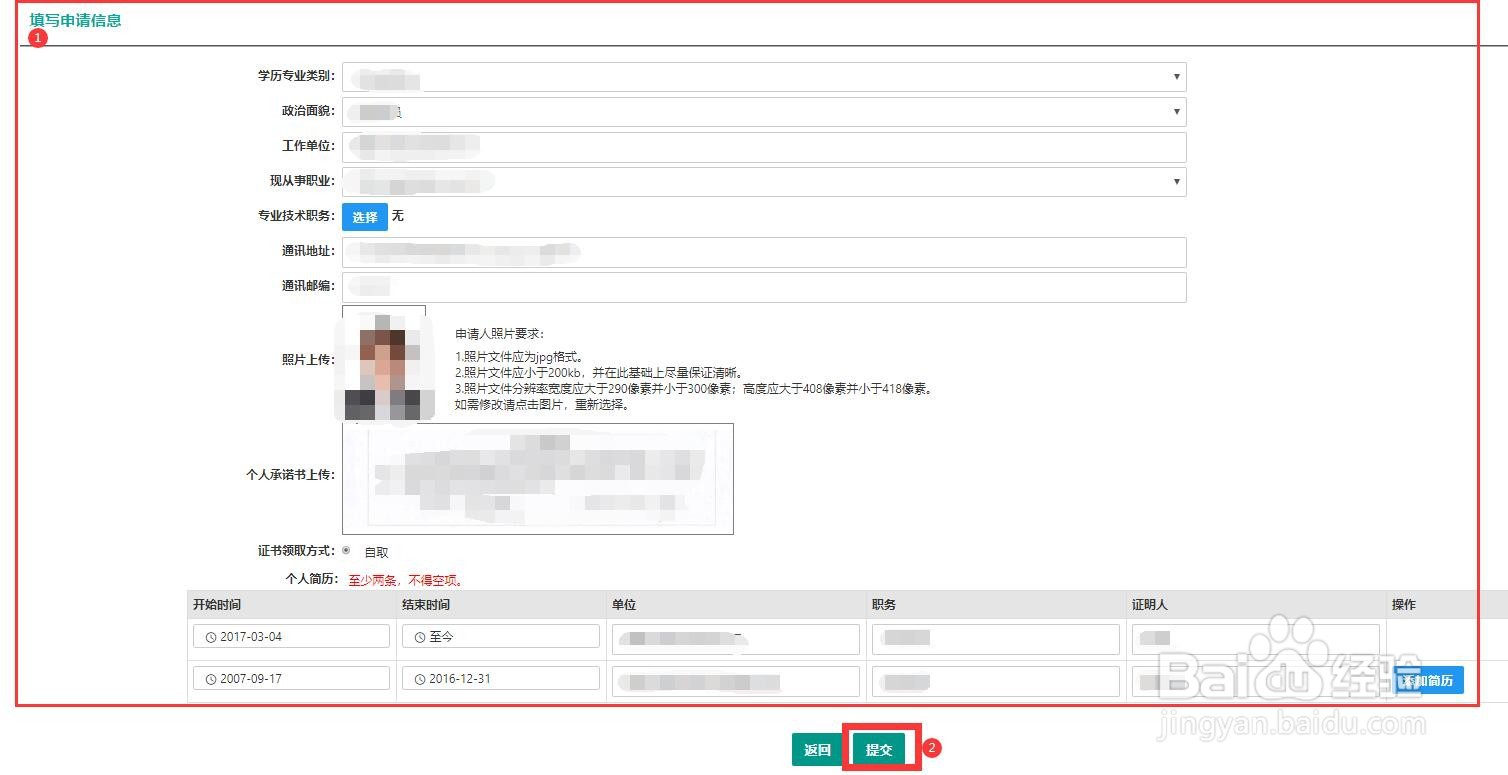This screenshot has height=775, width=1508.
Task: Select the 自取 certificate pickup option
Action: 347,551
